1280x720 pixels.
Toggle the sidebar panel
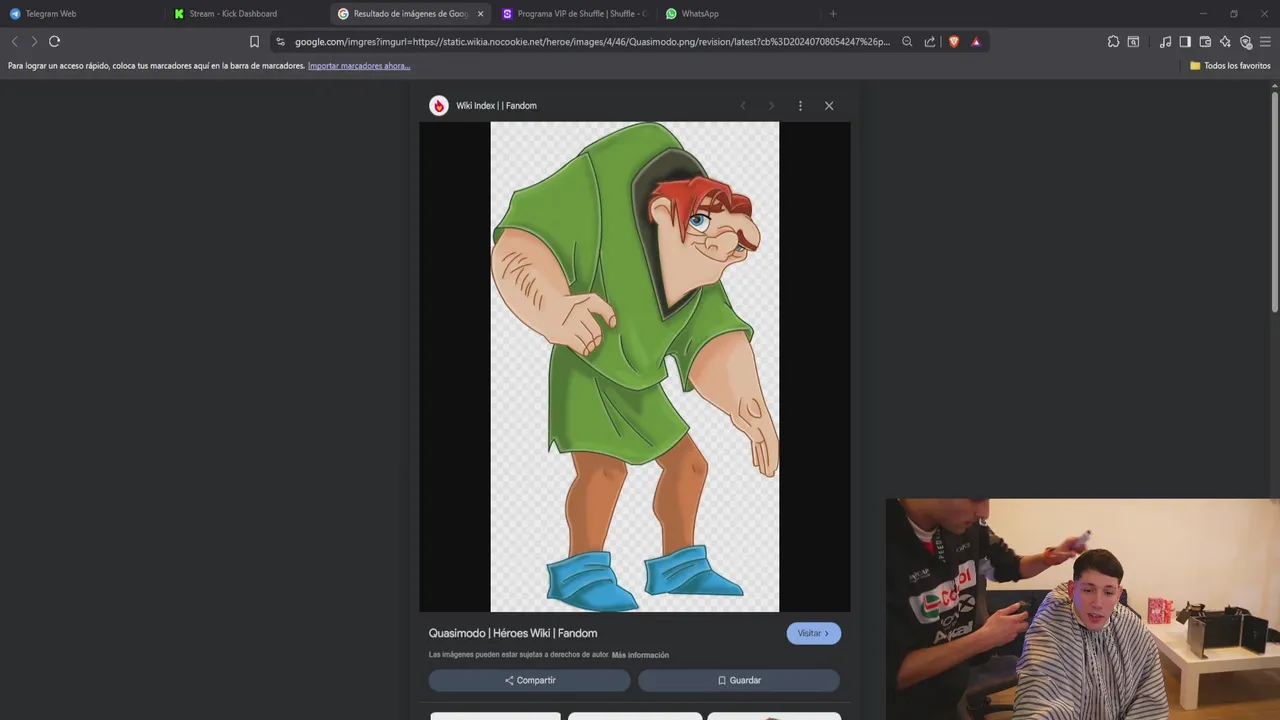[x=1185, y=41]
